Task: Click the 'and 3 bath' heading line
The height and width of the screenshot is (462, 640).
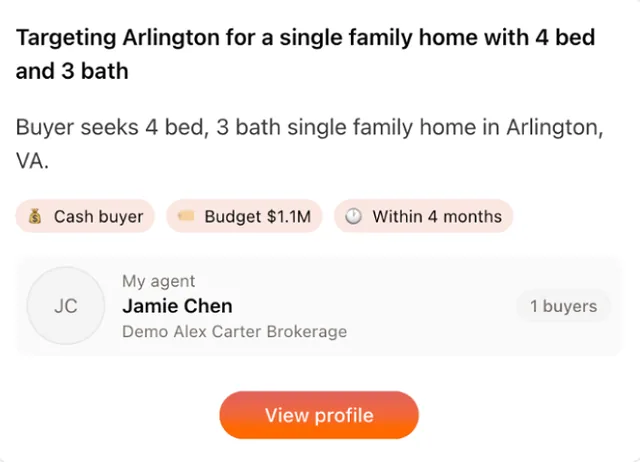Action: [x=72, y=71]
